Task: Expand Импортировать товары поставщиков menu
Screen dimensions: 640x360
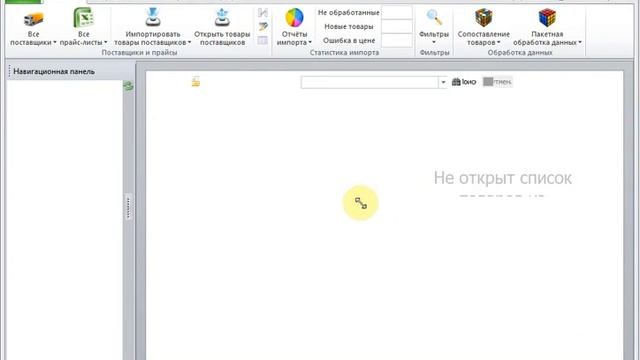Action: [x=153, y=27]
